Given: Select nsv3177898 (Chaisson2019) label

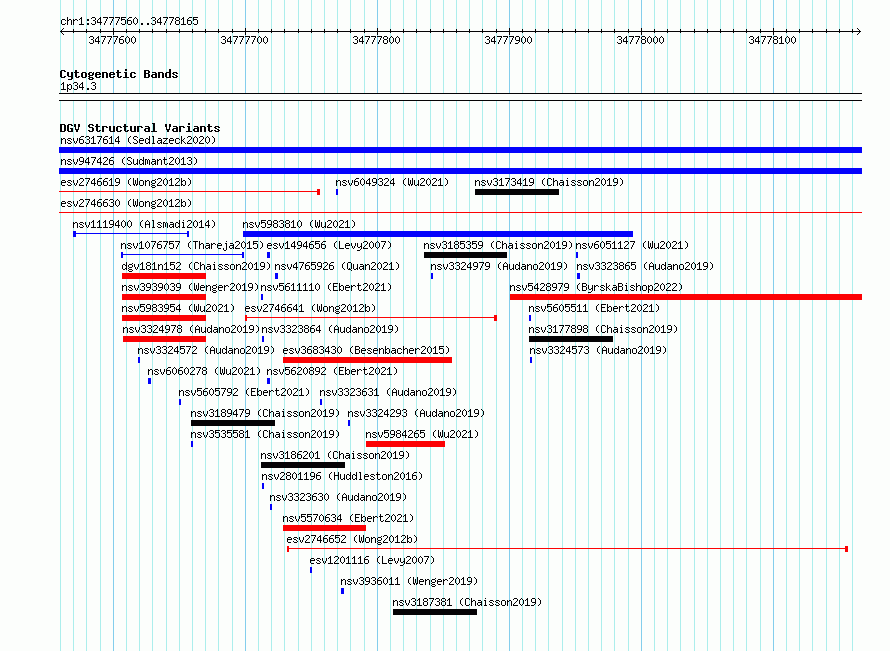Looking at the screenshot, I should coord(603,329).
